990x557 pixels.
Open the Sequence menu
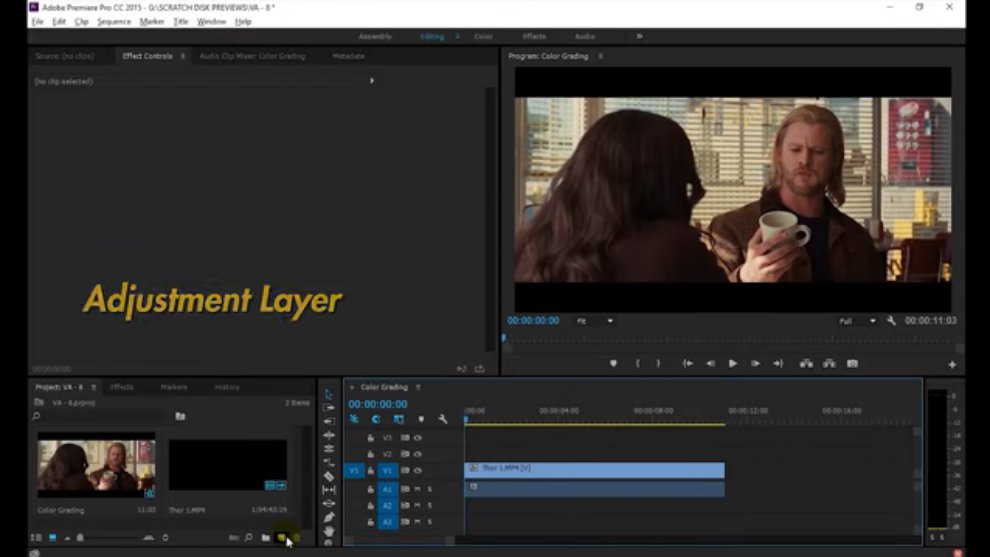click(x=114, y=21)
